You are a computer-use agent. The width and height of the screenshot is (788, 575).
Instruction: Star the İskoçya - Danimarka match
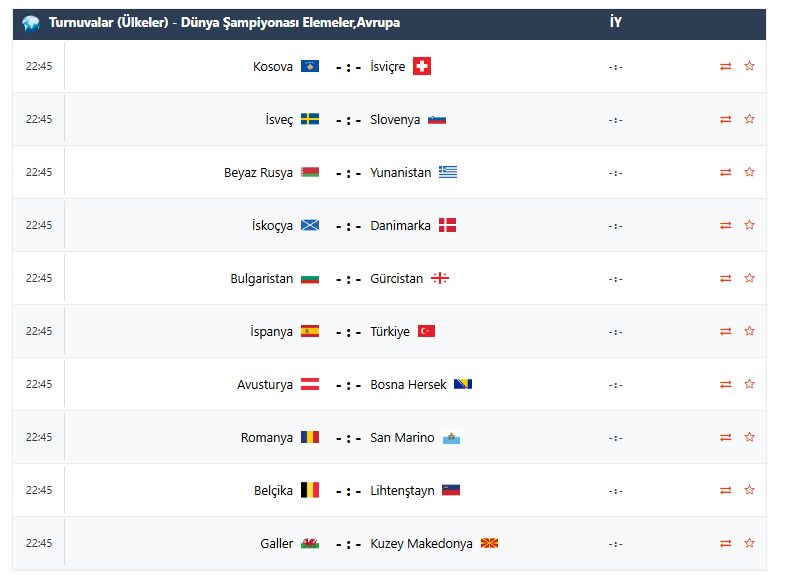click(x=749, y=225)
